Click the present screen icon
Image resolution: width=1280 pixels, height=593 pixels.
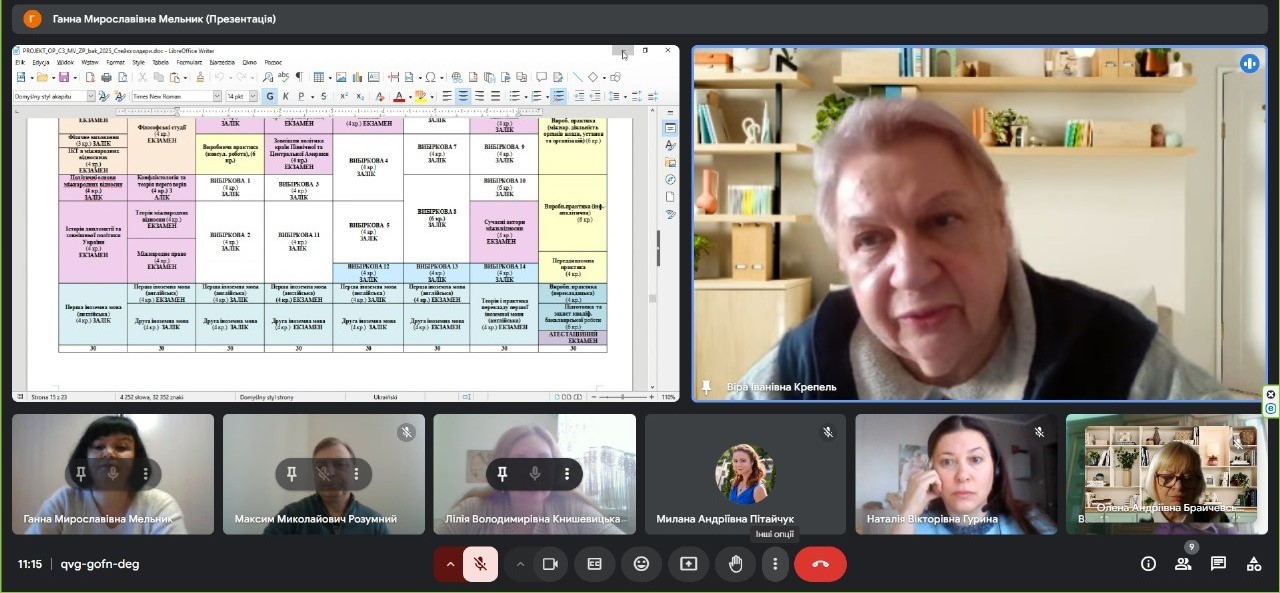688,564
